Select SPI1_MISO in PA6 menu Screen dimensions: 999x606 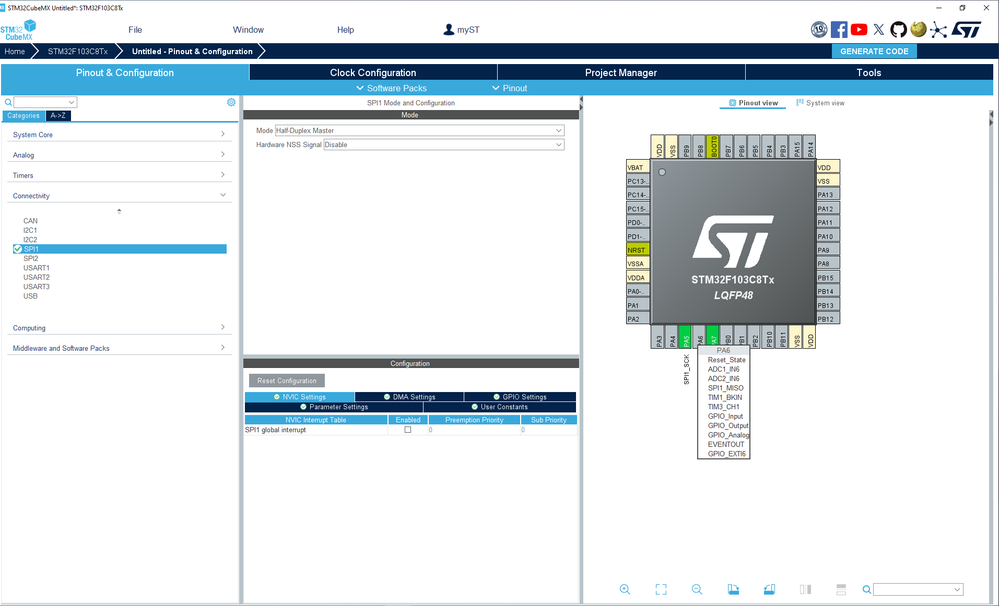[725, 387]
